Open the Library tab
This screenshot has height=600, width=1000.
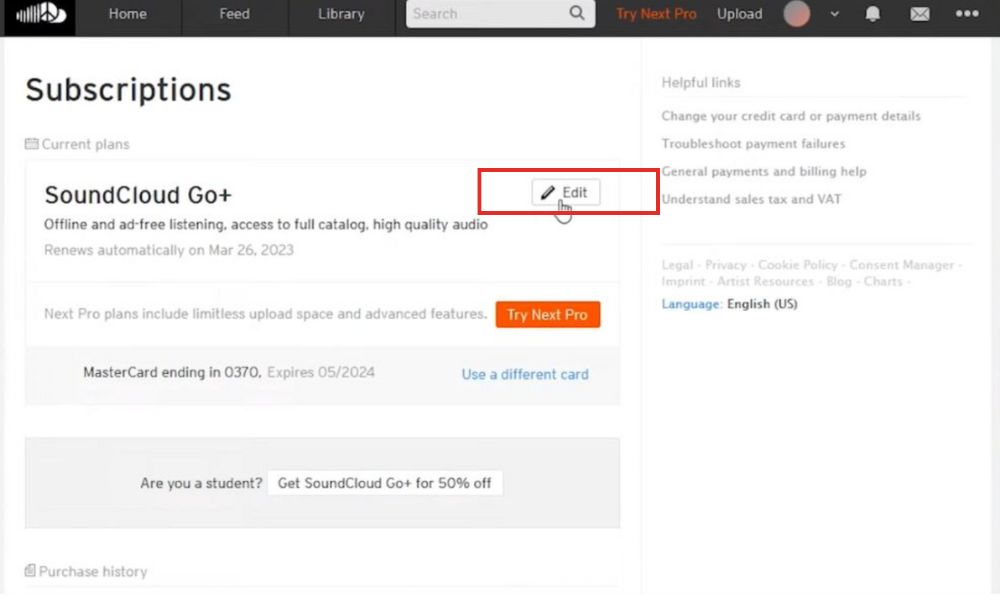click(340, 14)
